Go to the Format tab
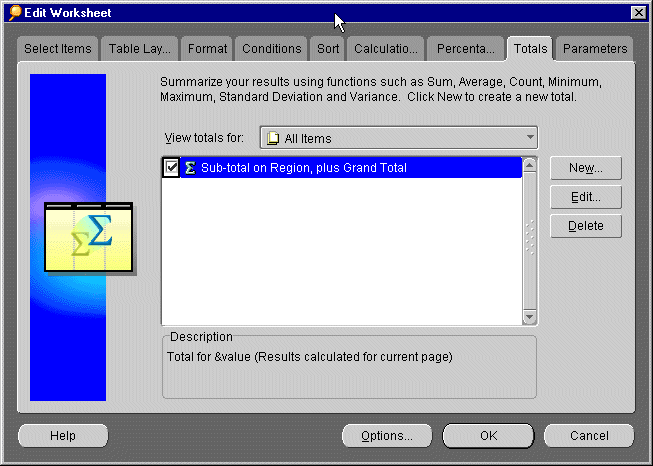This screenshot has height=466, width=653. coord(207,48)
